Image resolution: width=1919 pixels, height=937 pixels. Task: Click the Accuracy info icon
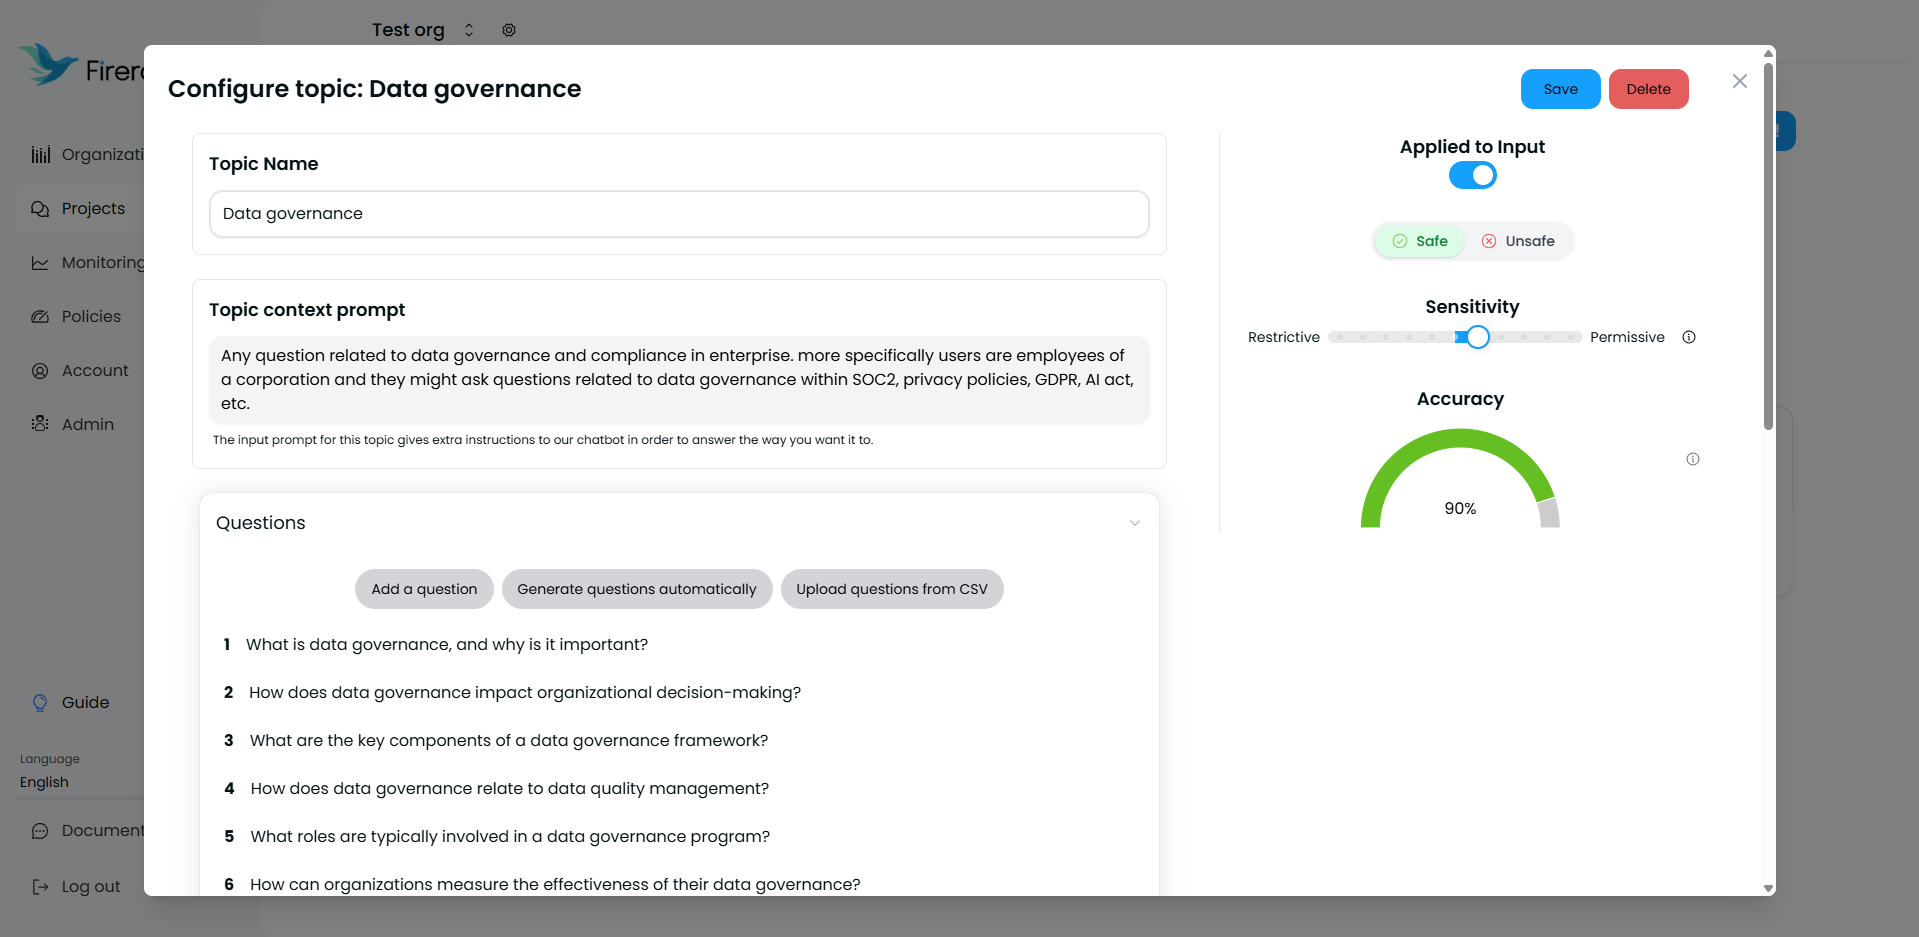pos(1693,459)
